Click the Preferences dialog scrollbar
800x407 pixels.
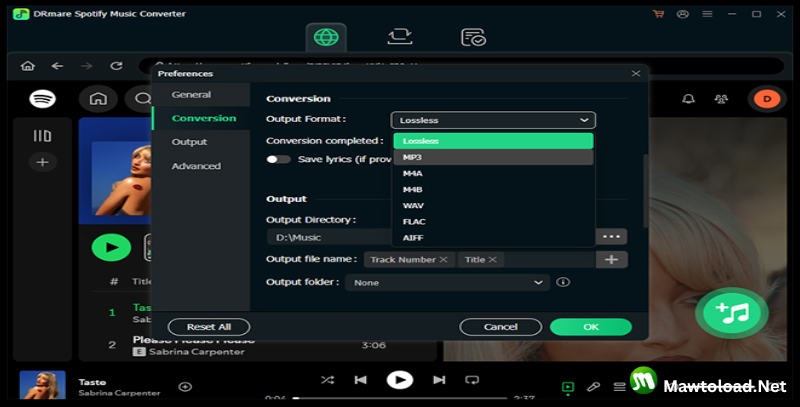pos(645,191)
